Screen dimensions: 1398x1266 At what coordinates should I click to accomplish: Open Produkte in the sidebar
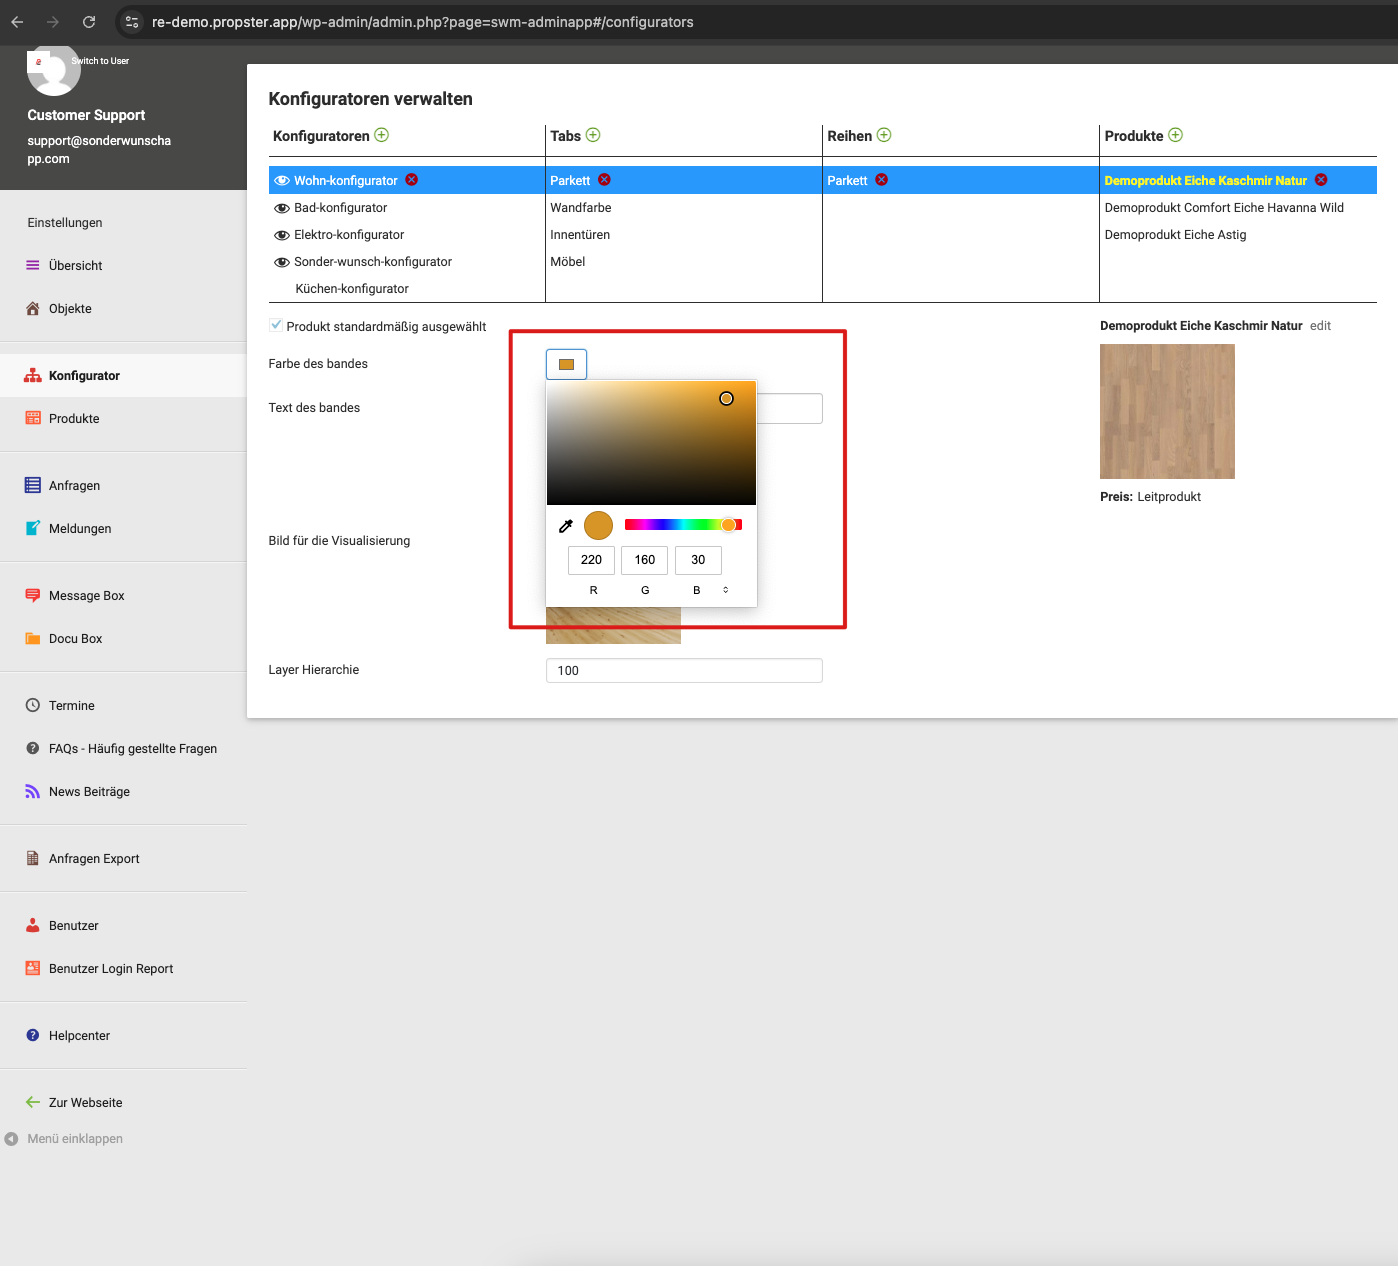[74, 419]
